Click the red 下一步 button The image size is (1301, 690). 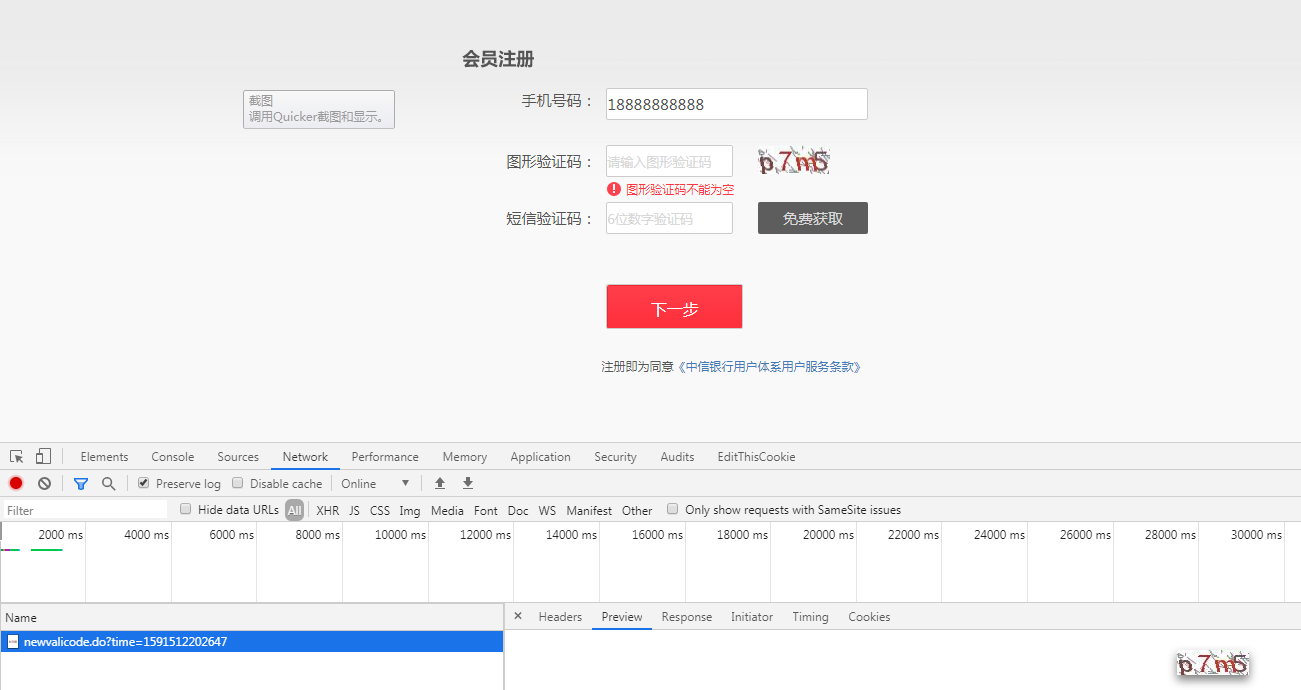674,307
